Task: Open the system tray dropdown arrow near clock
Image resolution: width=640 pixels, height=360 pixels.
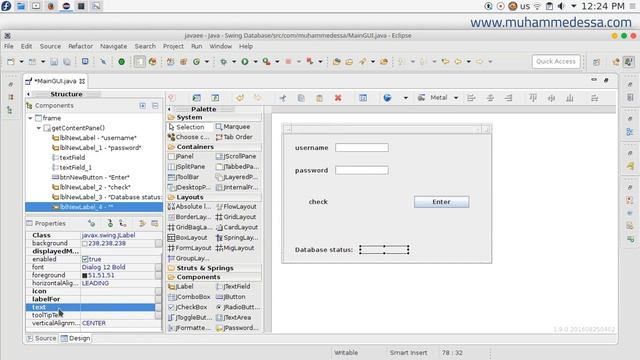Action: tap(573, 6)
